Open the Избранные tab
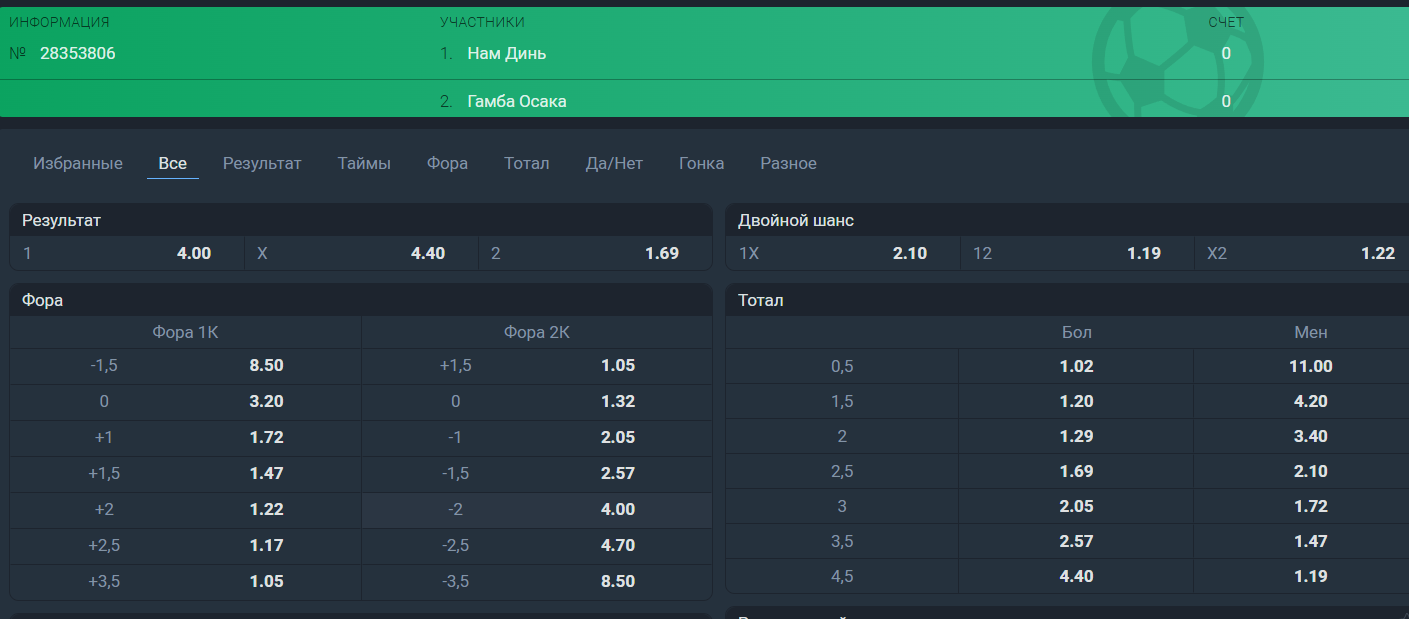This screenshot has height=619, width=1409. coord(78,163)
